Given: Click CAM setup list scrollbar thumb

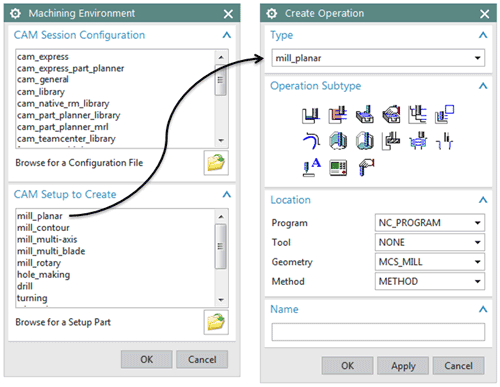Looking at the screenshot, I should tap(220, 246).
